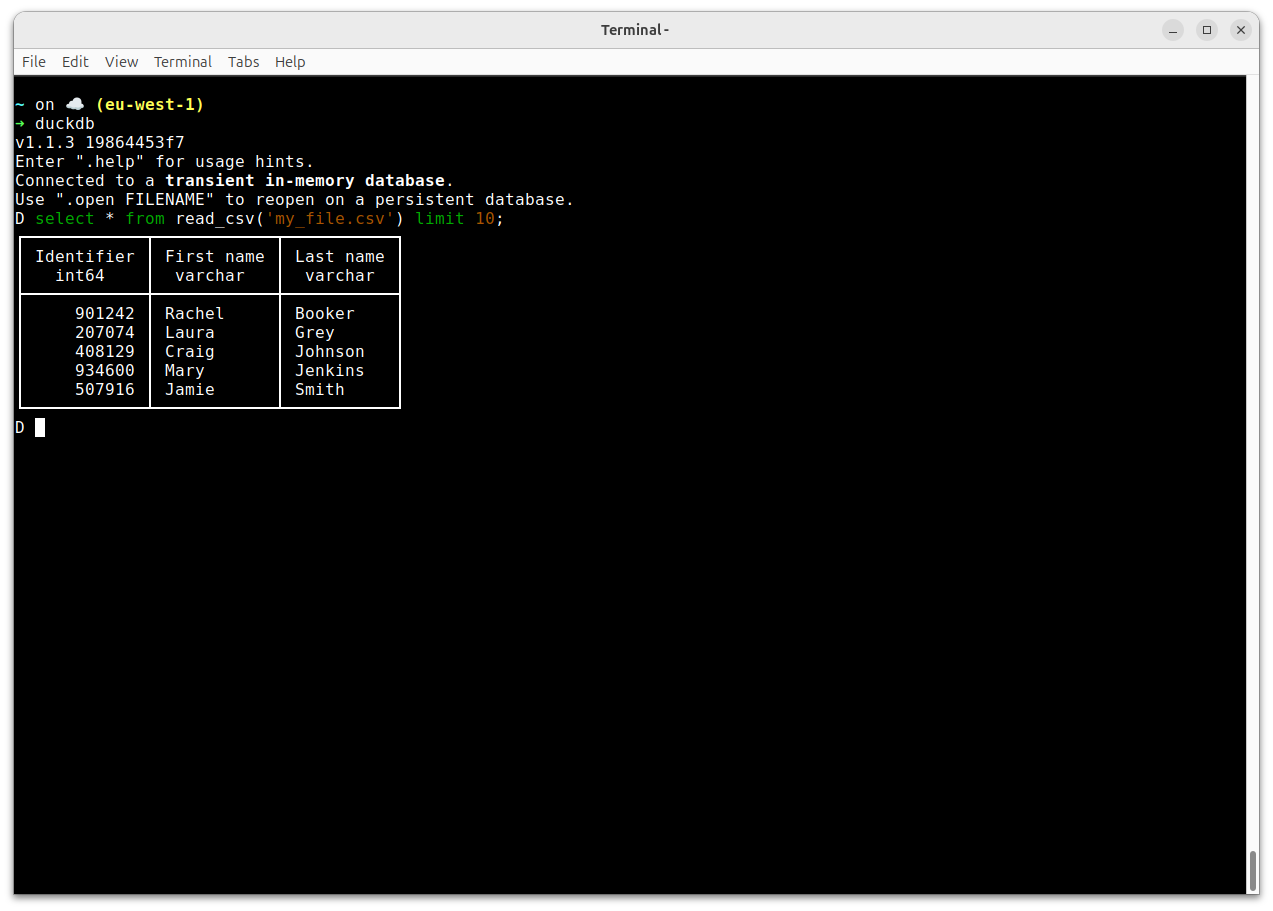Open the Tabs menu
This screenshot has height=911, width=1273.
[x=243, y=62]
